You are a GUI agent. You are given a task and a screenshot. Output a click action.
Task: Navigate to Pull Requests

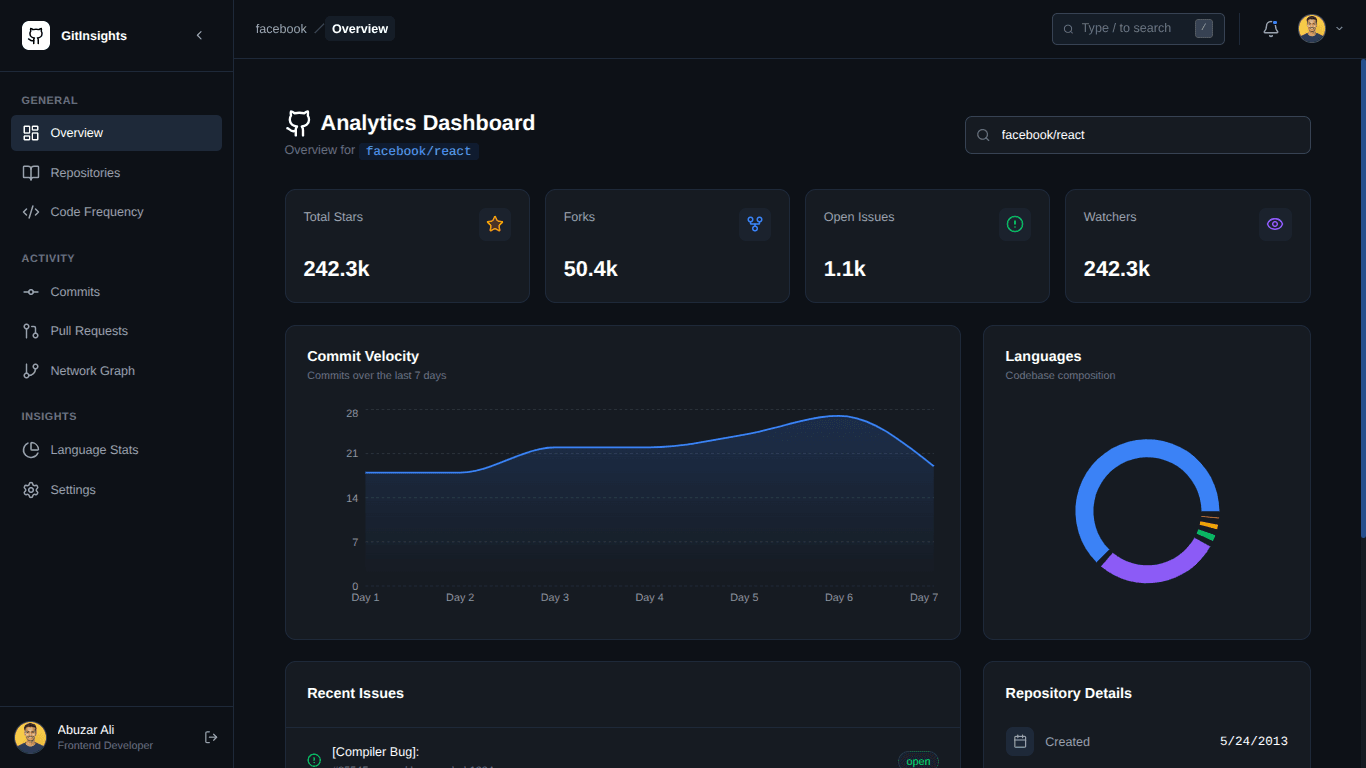click(x=116, y=331)
